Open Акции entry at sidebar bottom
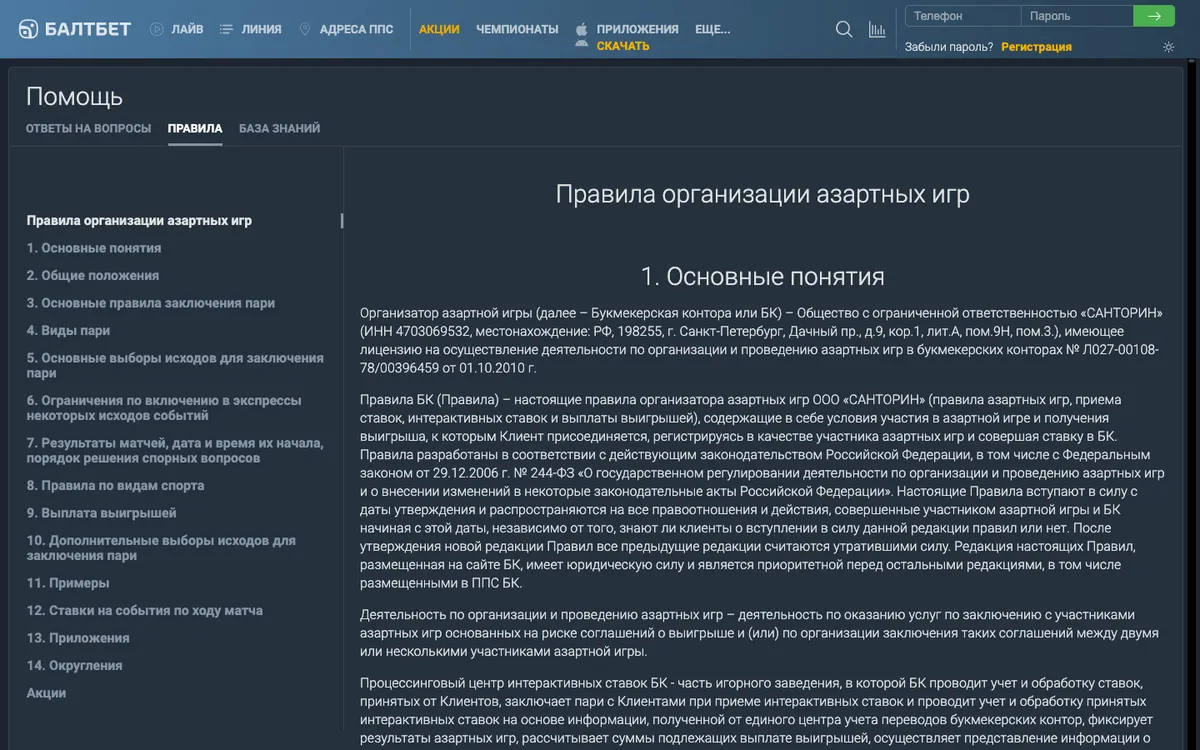The image size is (1200, 750). coord(46,693)
